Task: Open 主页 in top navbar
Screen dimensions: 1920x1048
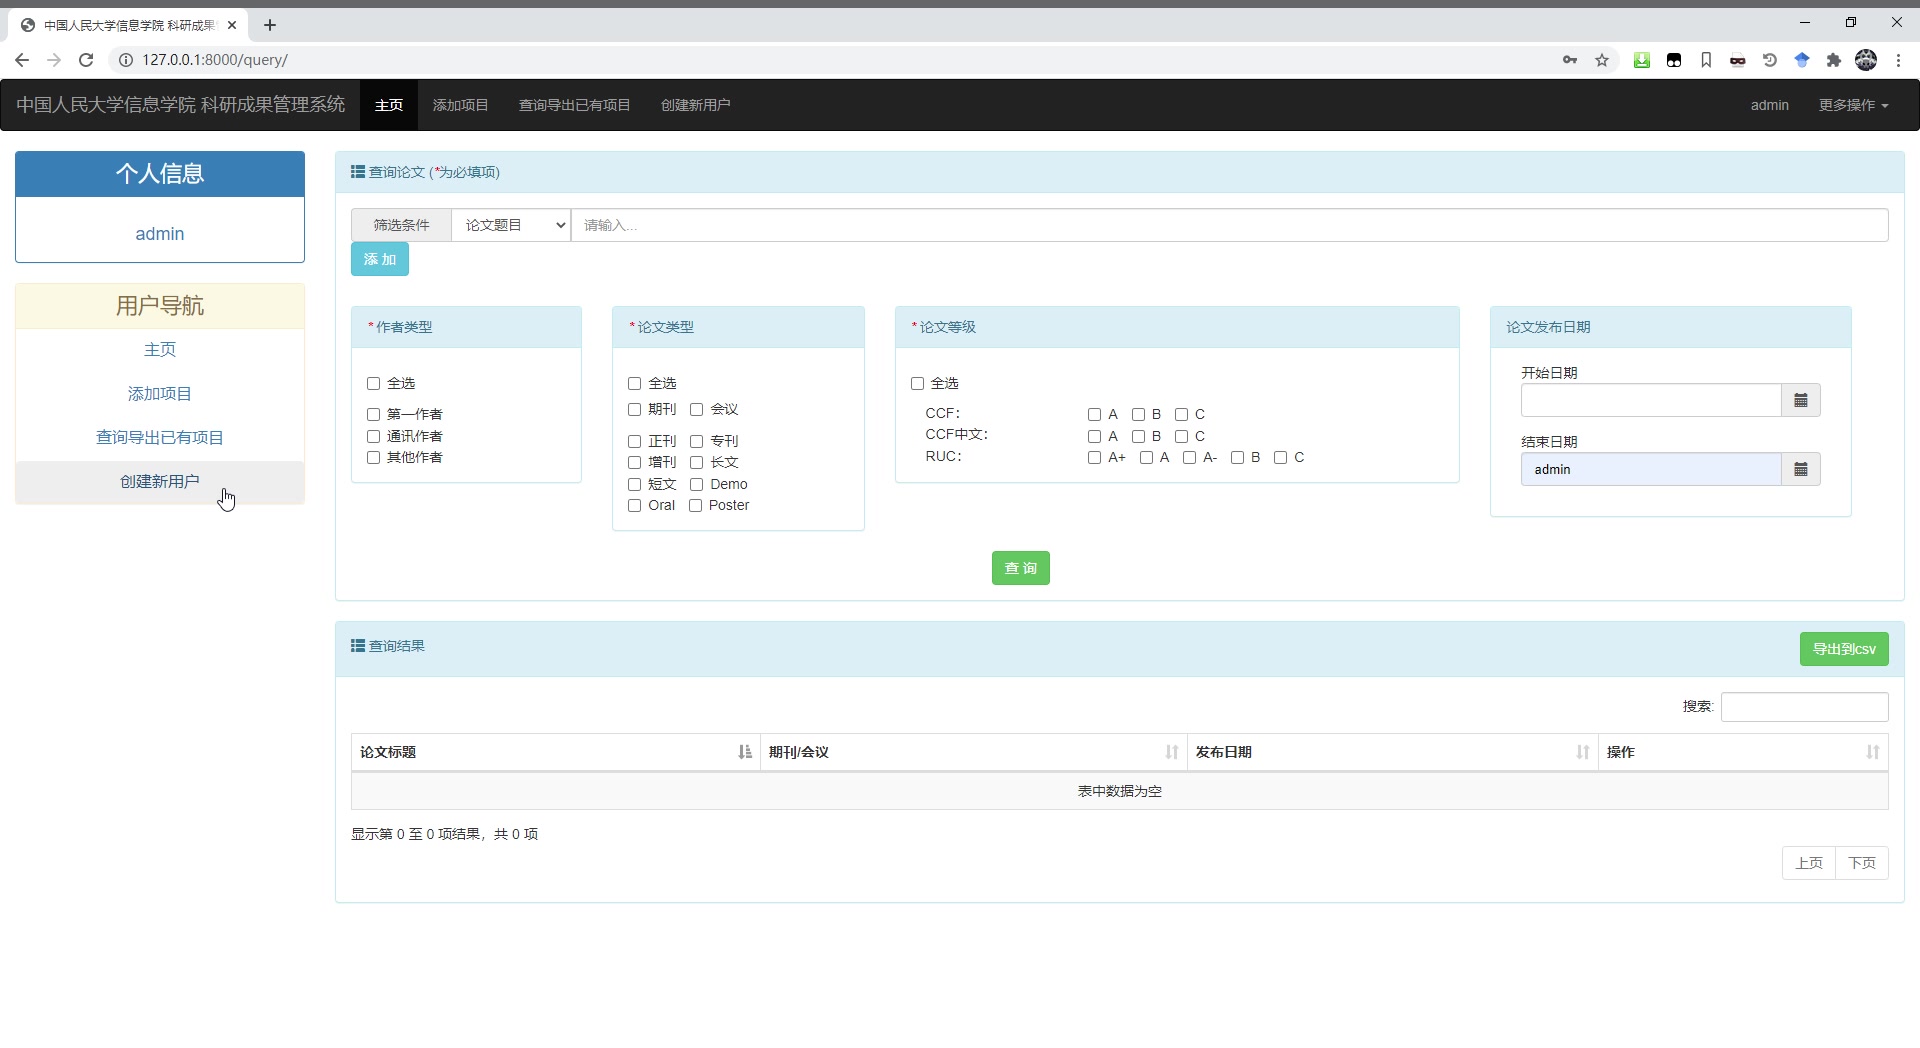Action: coord(389,105)
